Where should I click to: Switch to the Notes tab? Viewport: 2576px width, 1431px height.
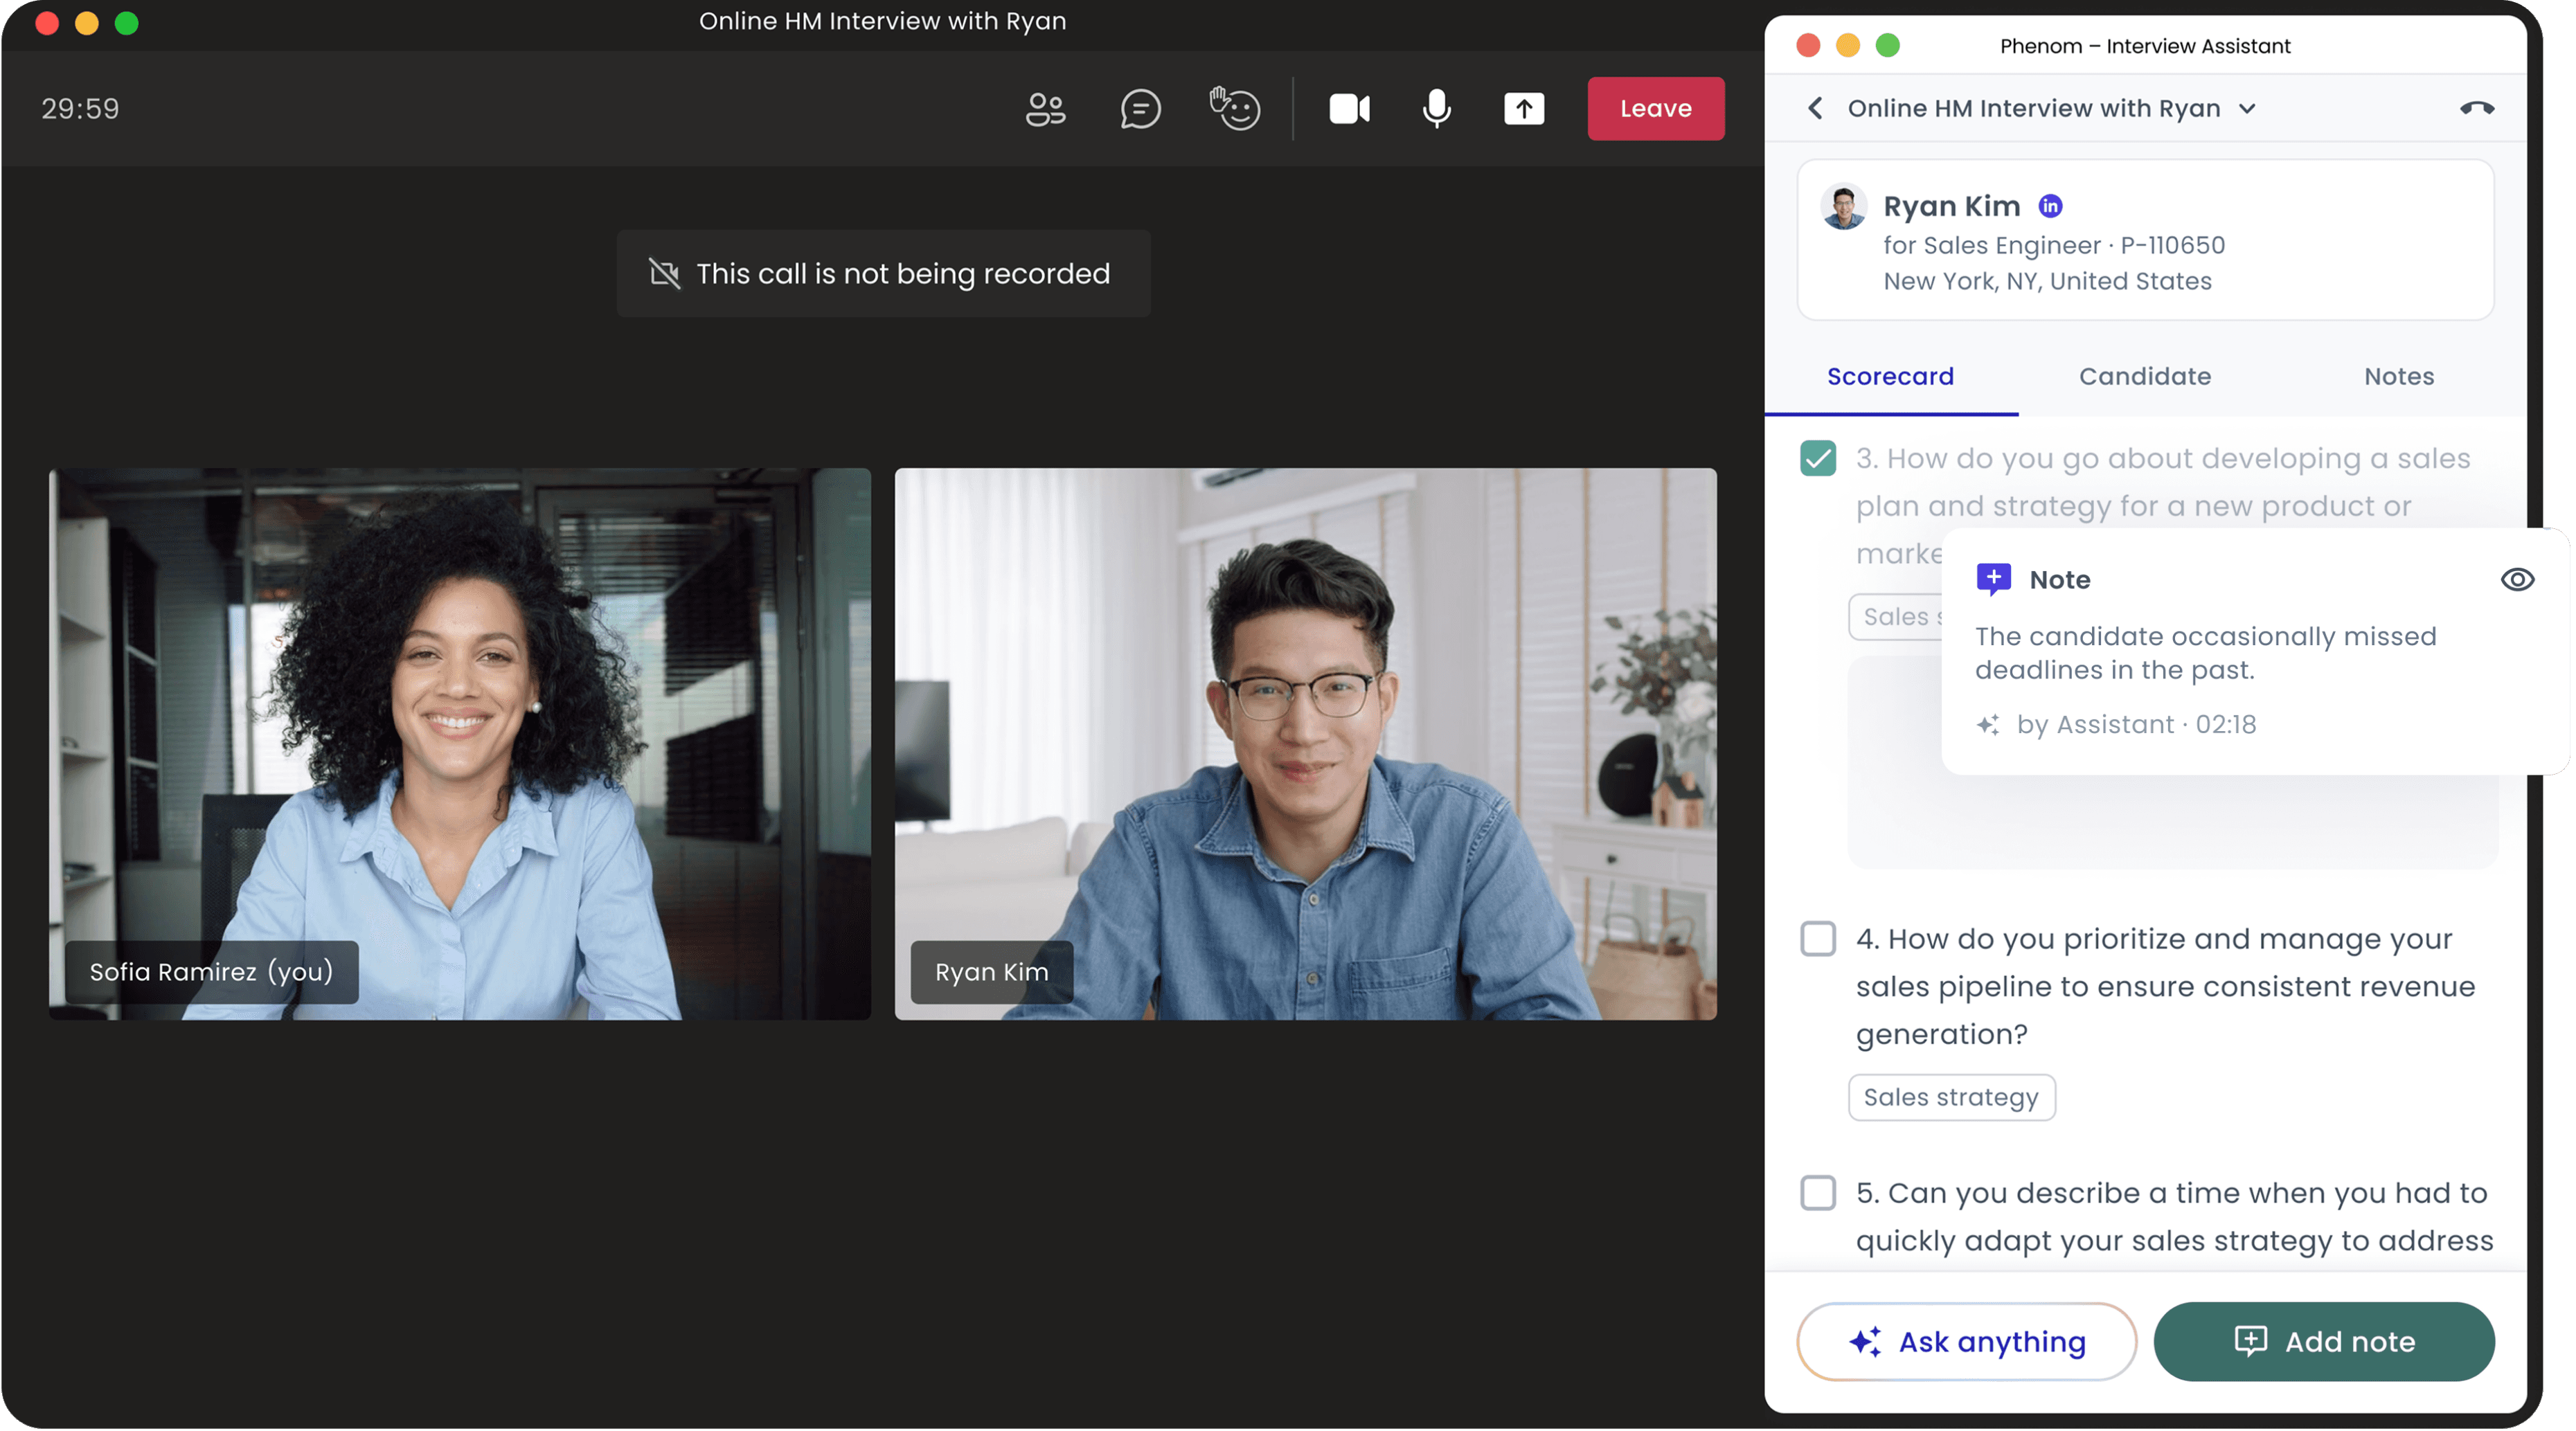pyautogui.click(x=2398, y=377)
